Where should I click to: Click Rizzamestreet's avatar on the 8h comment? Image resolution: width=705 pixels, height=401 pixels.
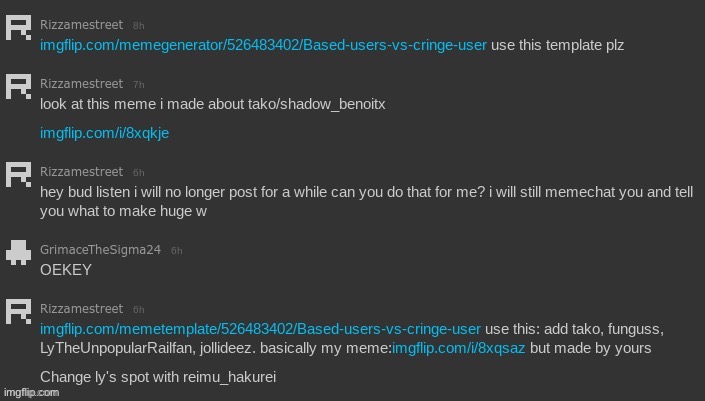18,27
